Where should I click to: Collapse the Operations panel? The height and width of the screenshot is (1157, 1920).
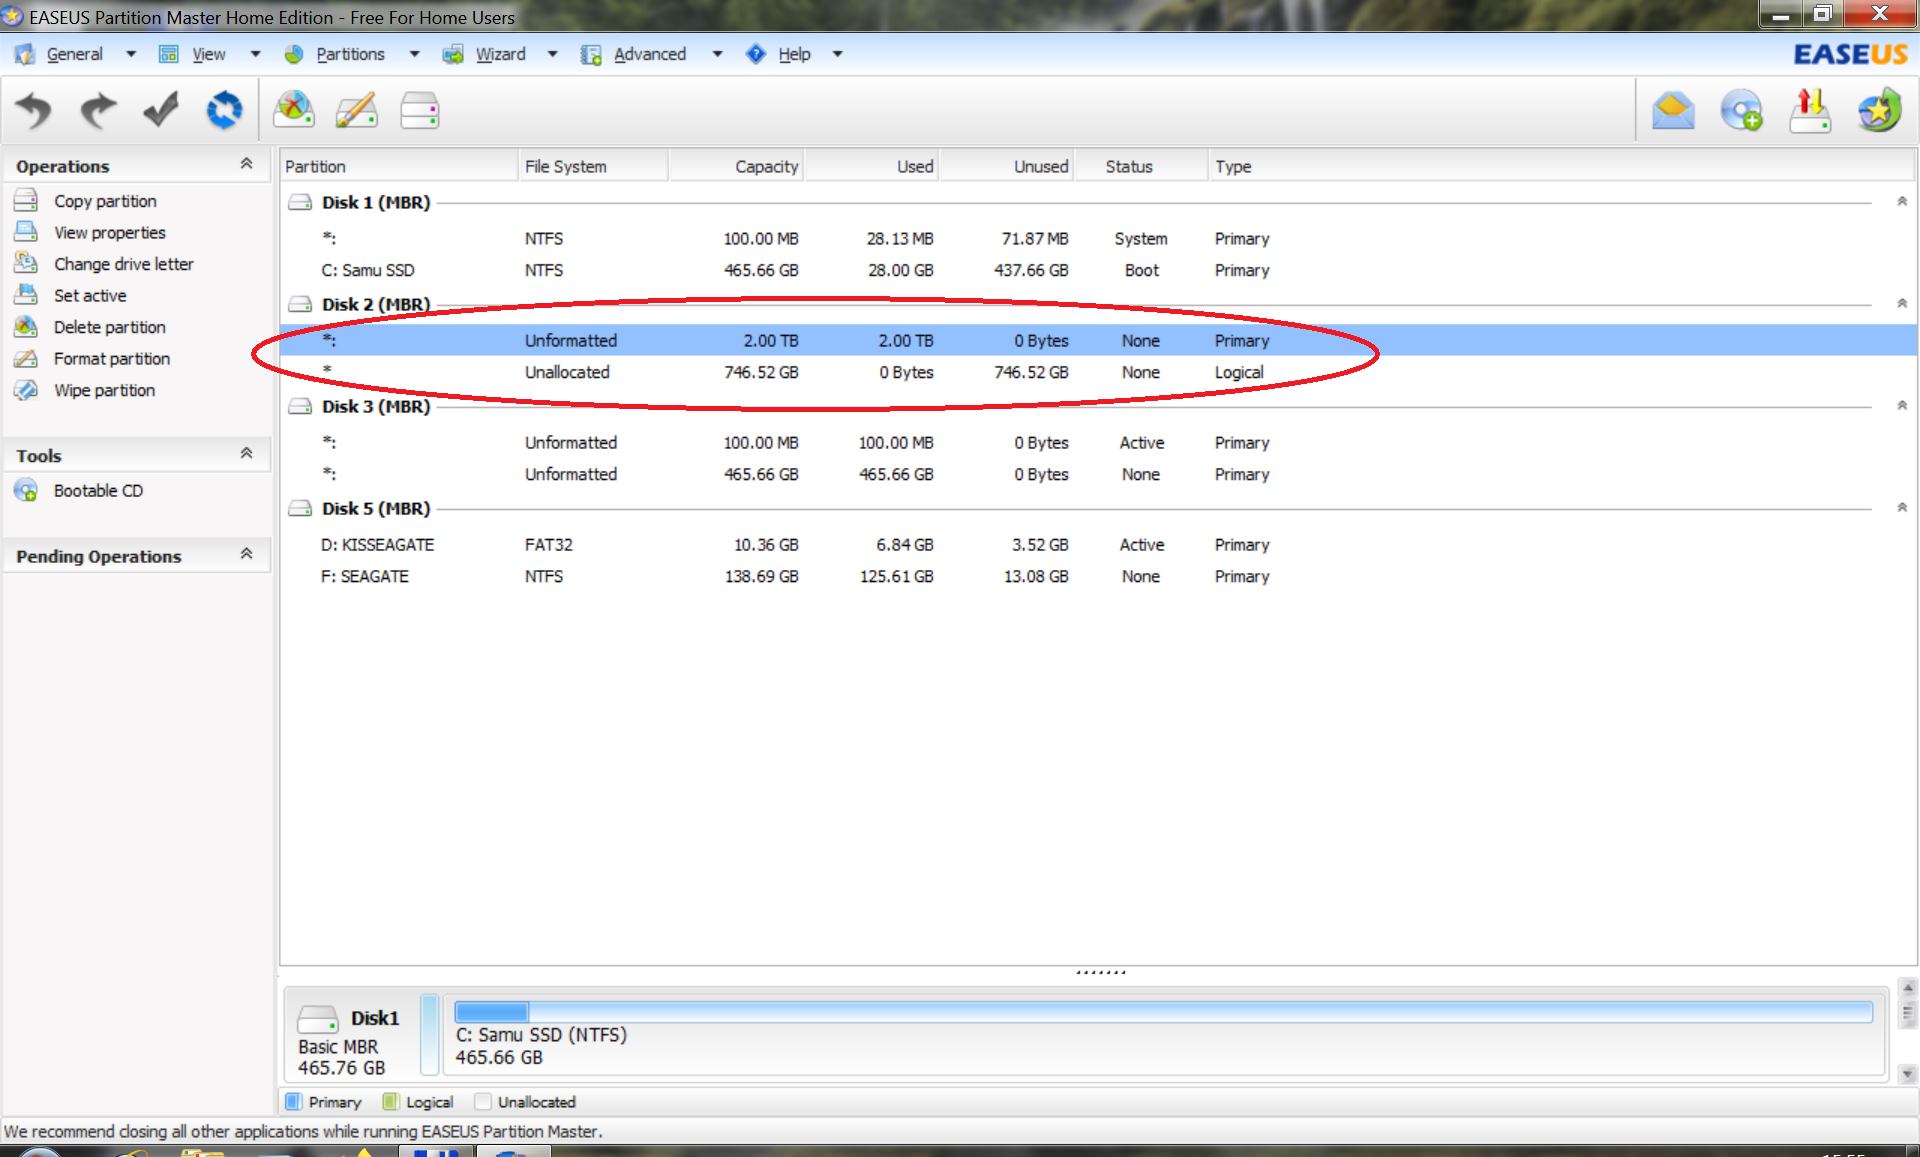click(x=246, y=164)
